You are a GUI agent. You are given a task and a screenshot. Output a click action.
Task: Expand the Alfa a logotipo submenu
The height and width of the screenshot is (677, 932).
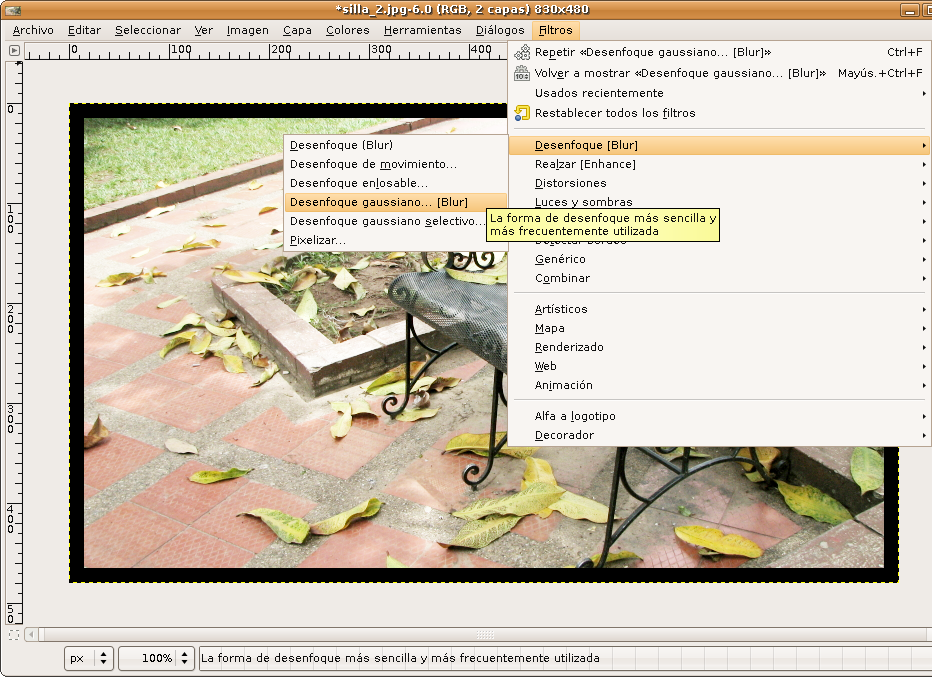720,416
